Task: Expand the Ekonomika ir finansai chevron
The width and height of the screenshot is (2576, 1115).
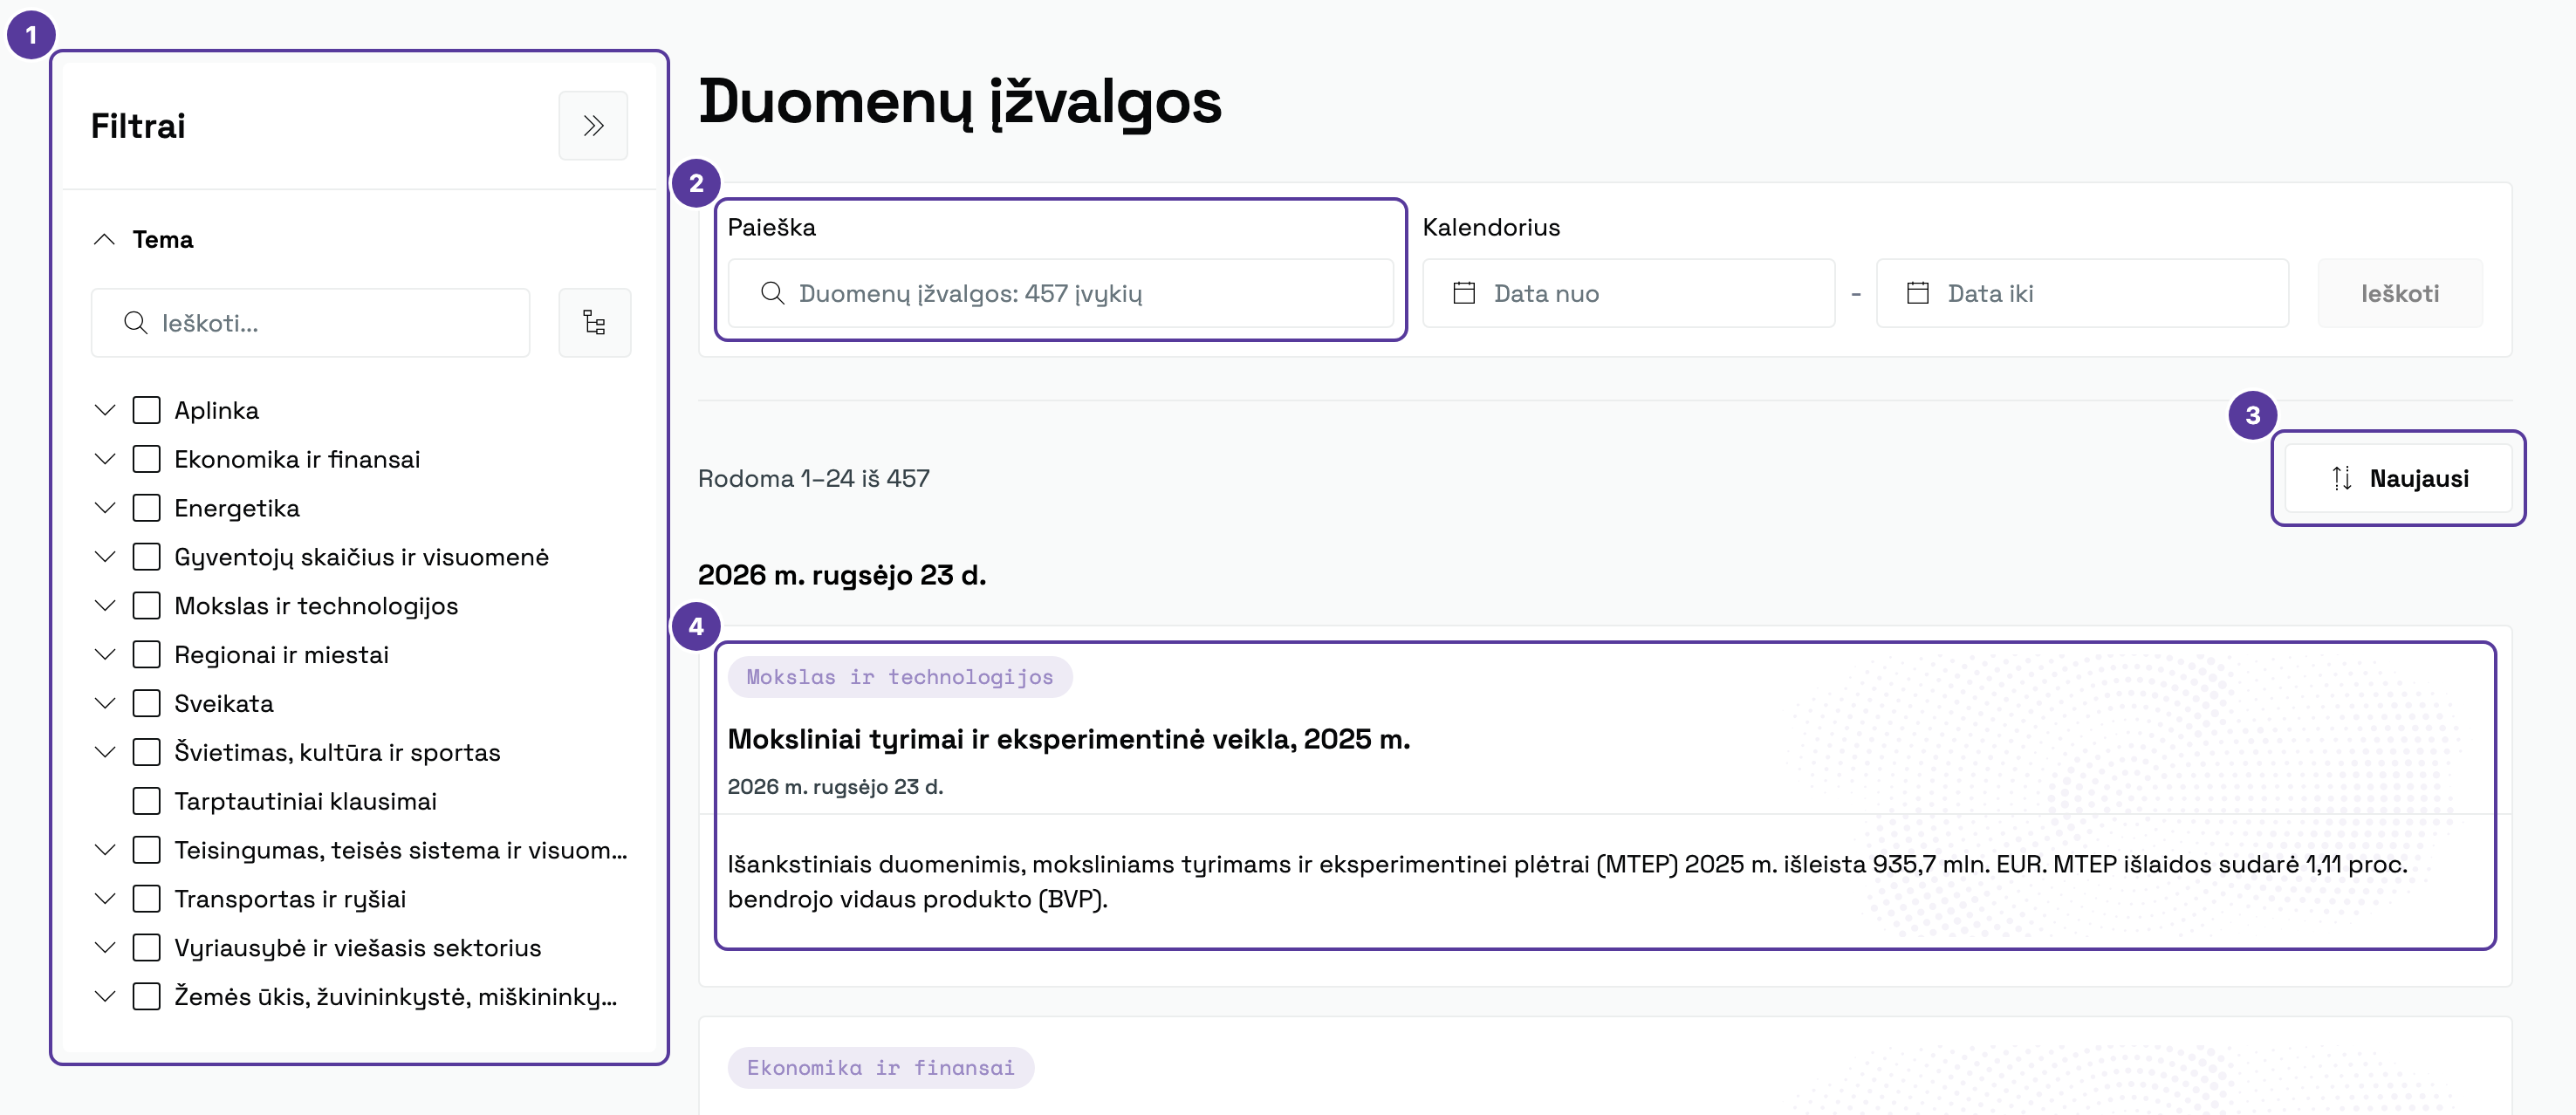Action: [105, 459]
